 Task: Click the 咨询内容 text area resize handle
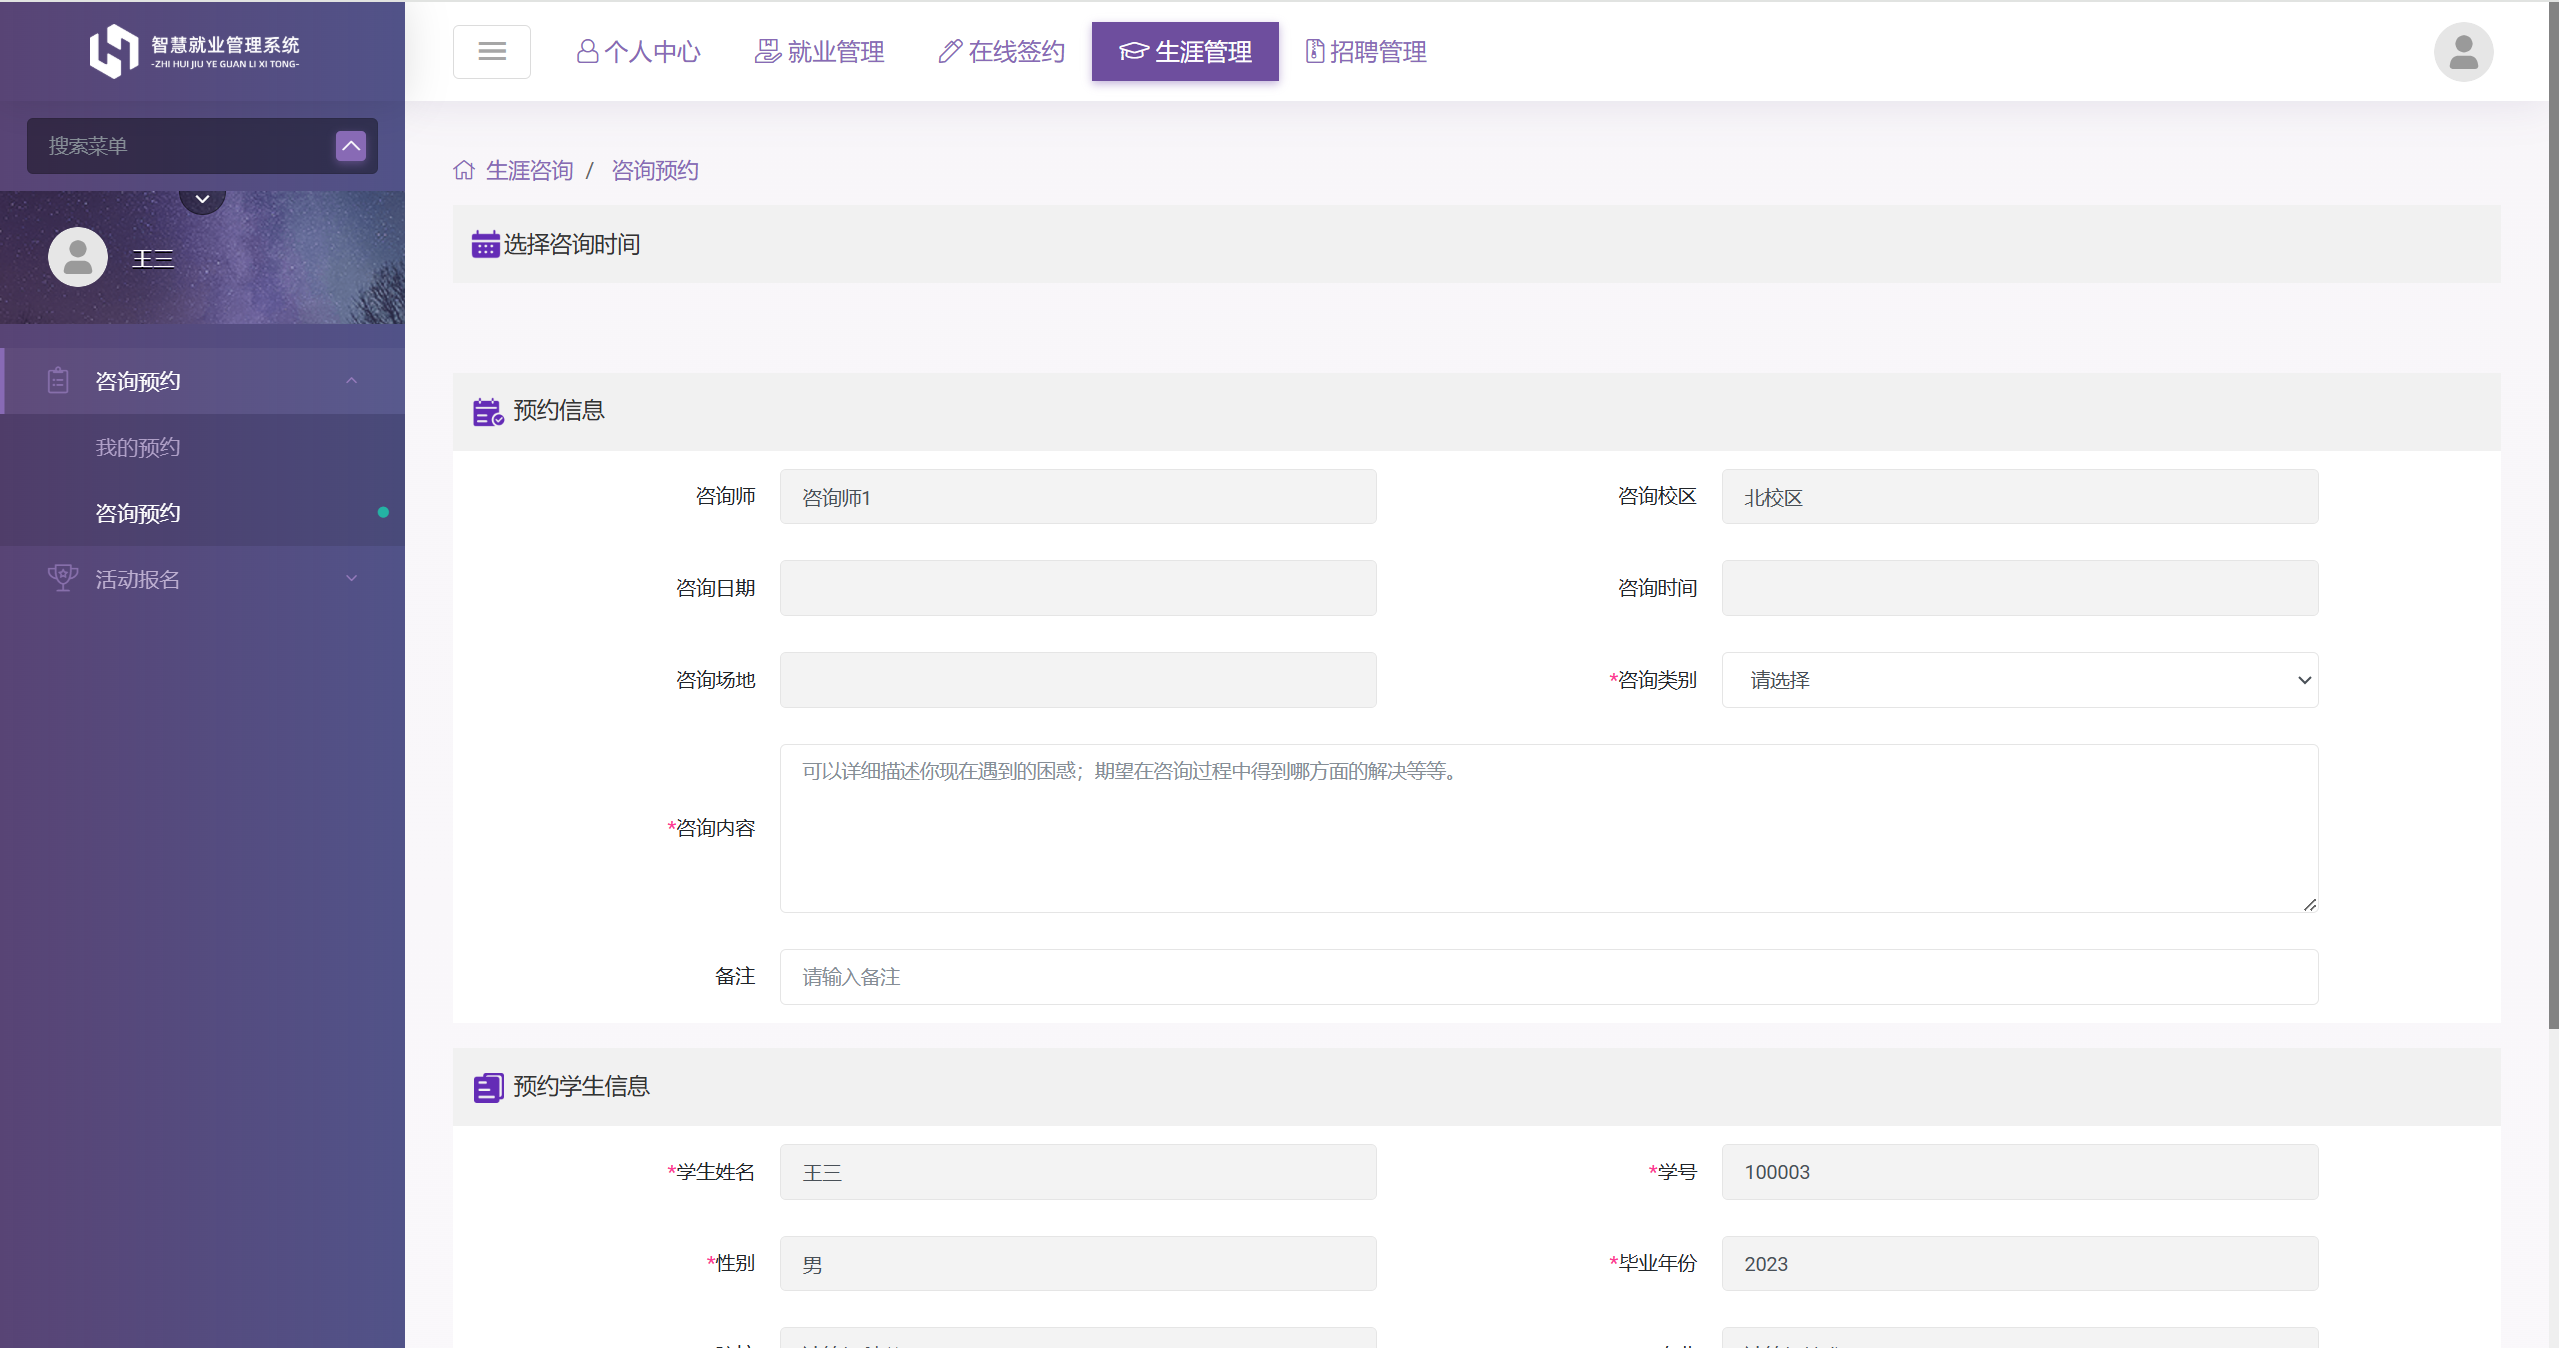pyautogui.click(x=2309, y=904)
